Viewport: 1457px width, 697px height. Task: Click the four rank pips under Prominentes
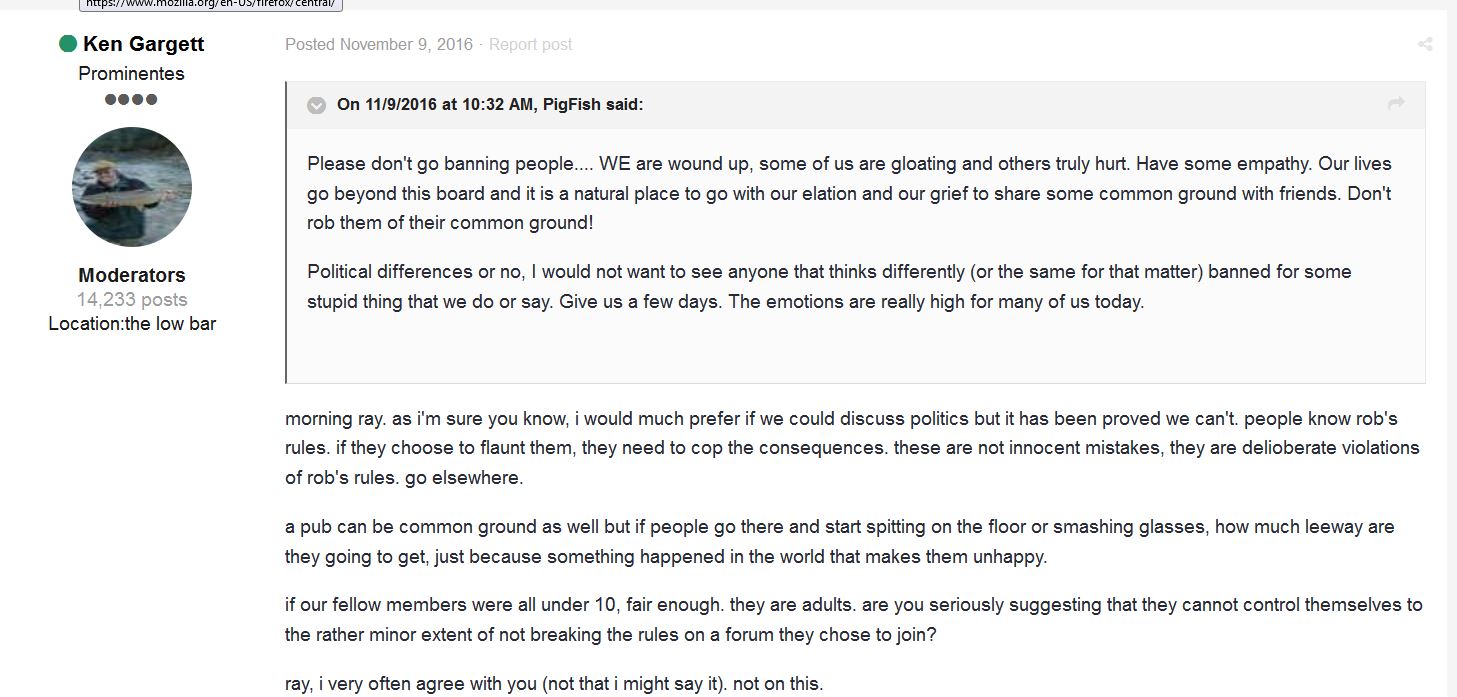click(131, 99)
